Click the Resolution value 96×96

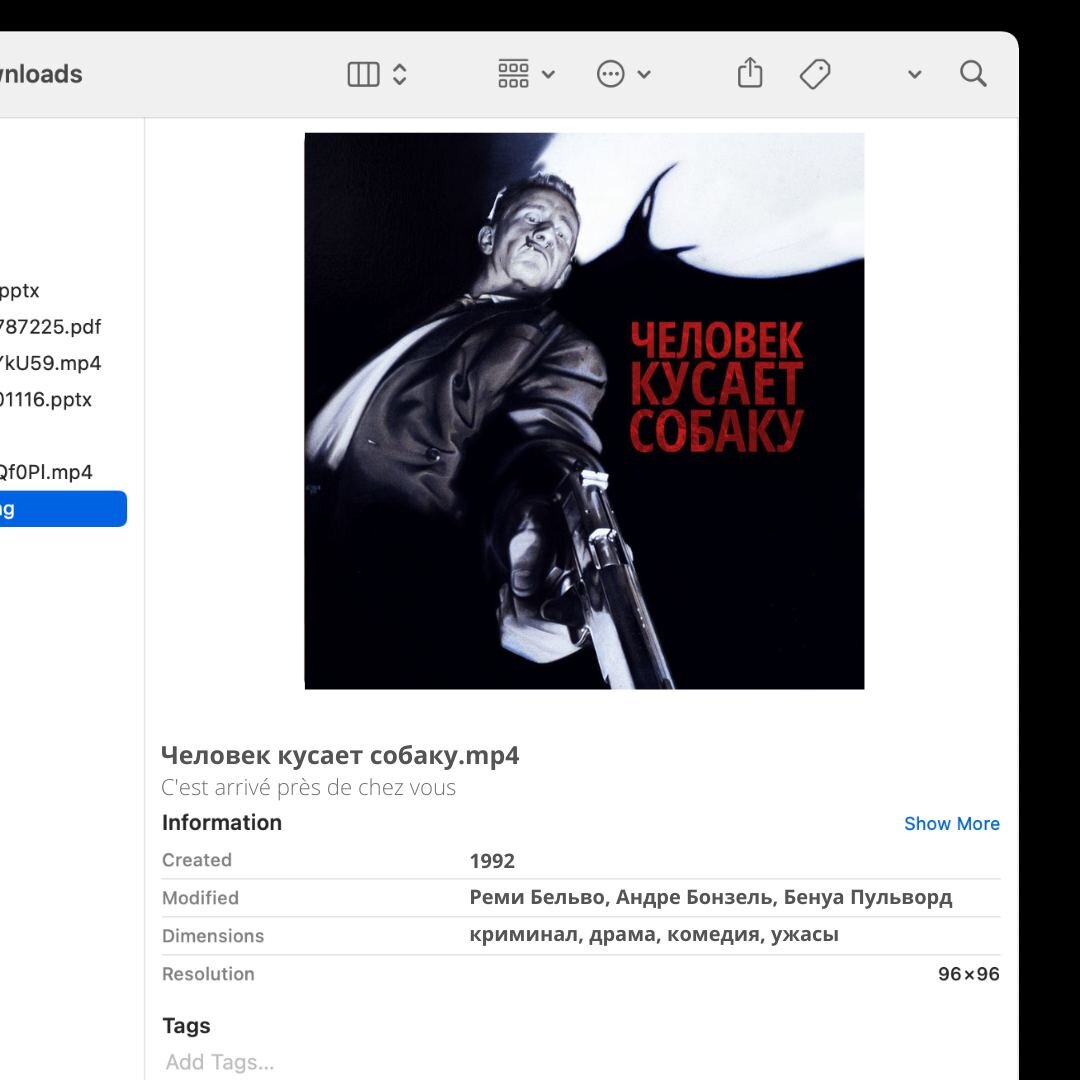[x=968, y=974]
